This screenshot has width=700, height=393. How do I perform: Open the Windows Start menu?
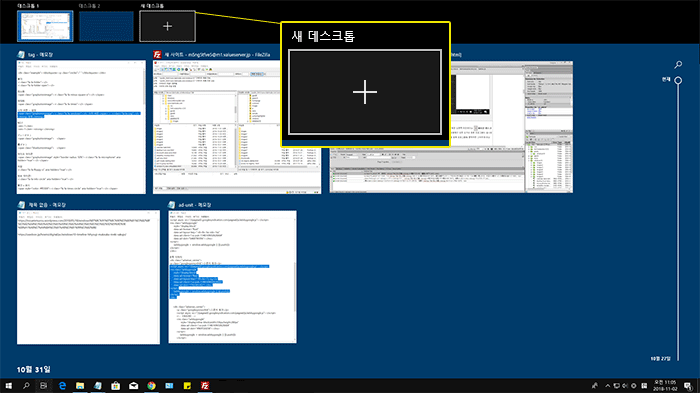click(x=8, y=385)
